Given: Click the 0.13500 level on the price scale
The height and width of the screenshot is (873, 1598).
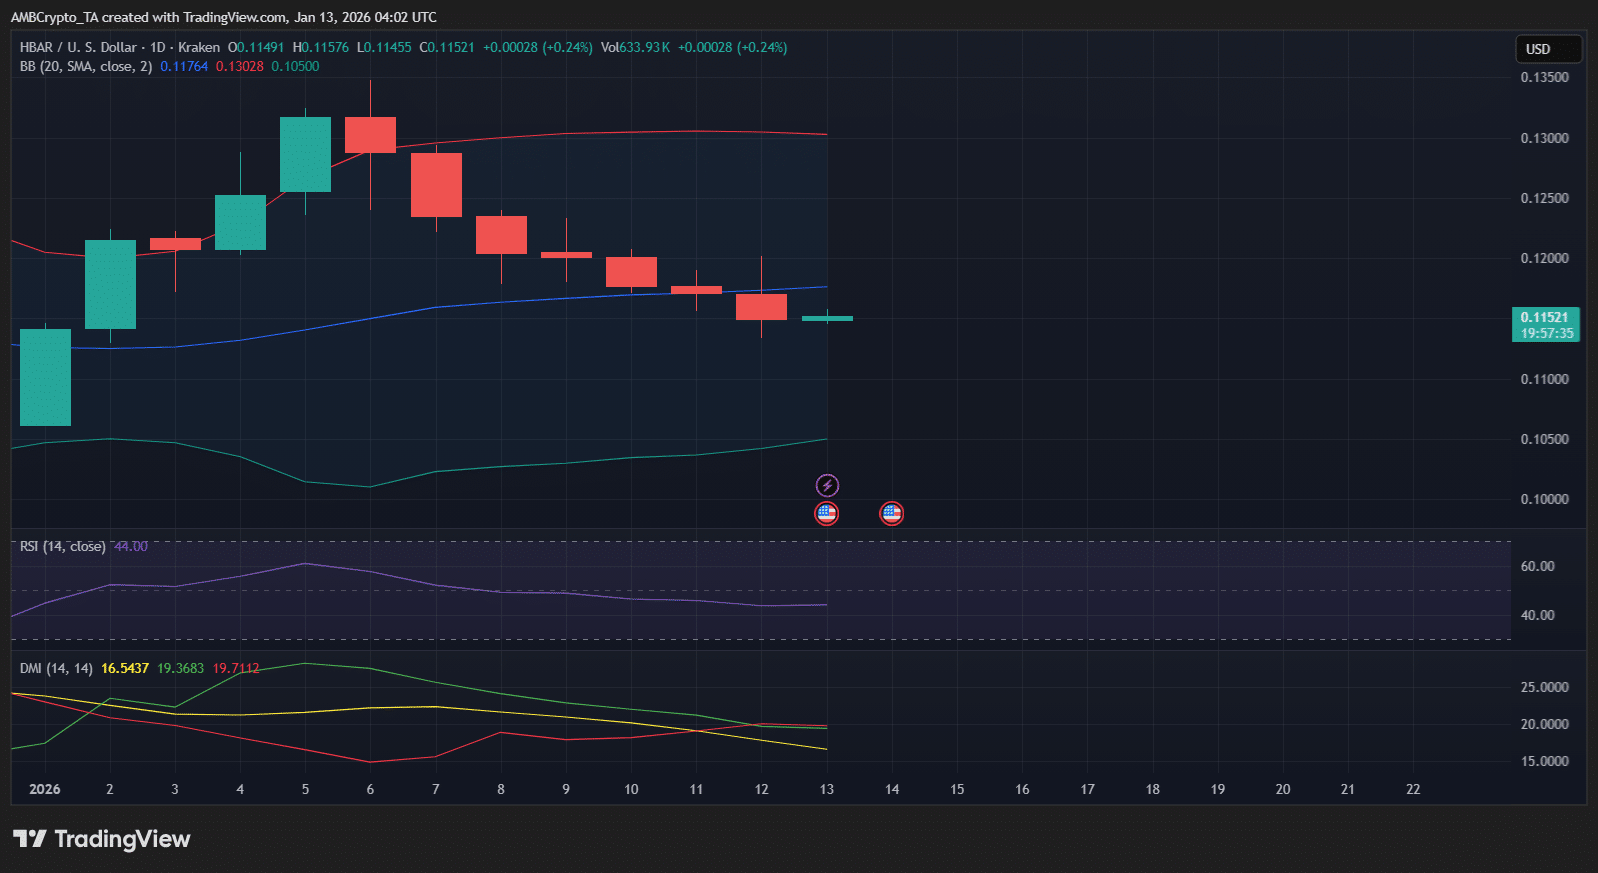Looking at the screenshot, I should coord(1544,77).
